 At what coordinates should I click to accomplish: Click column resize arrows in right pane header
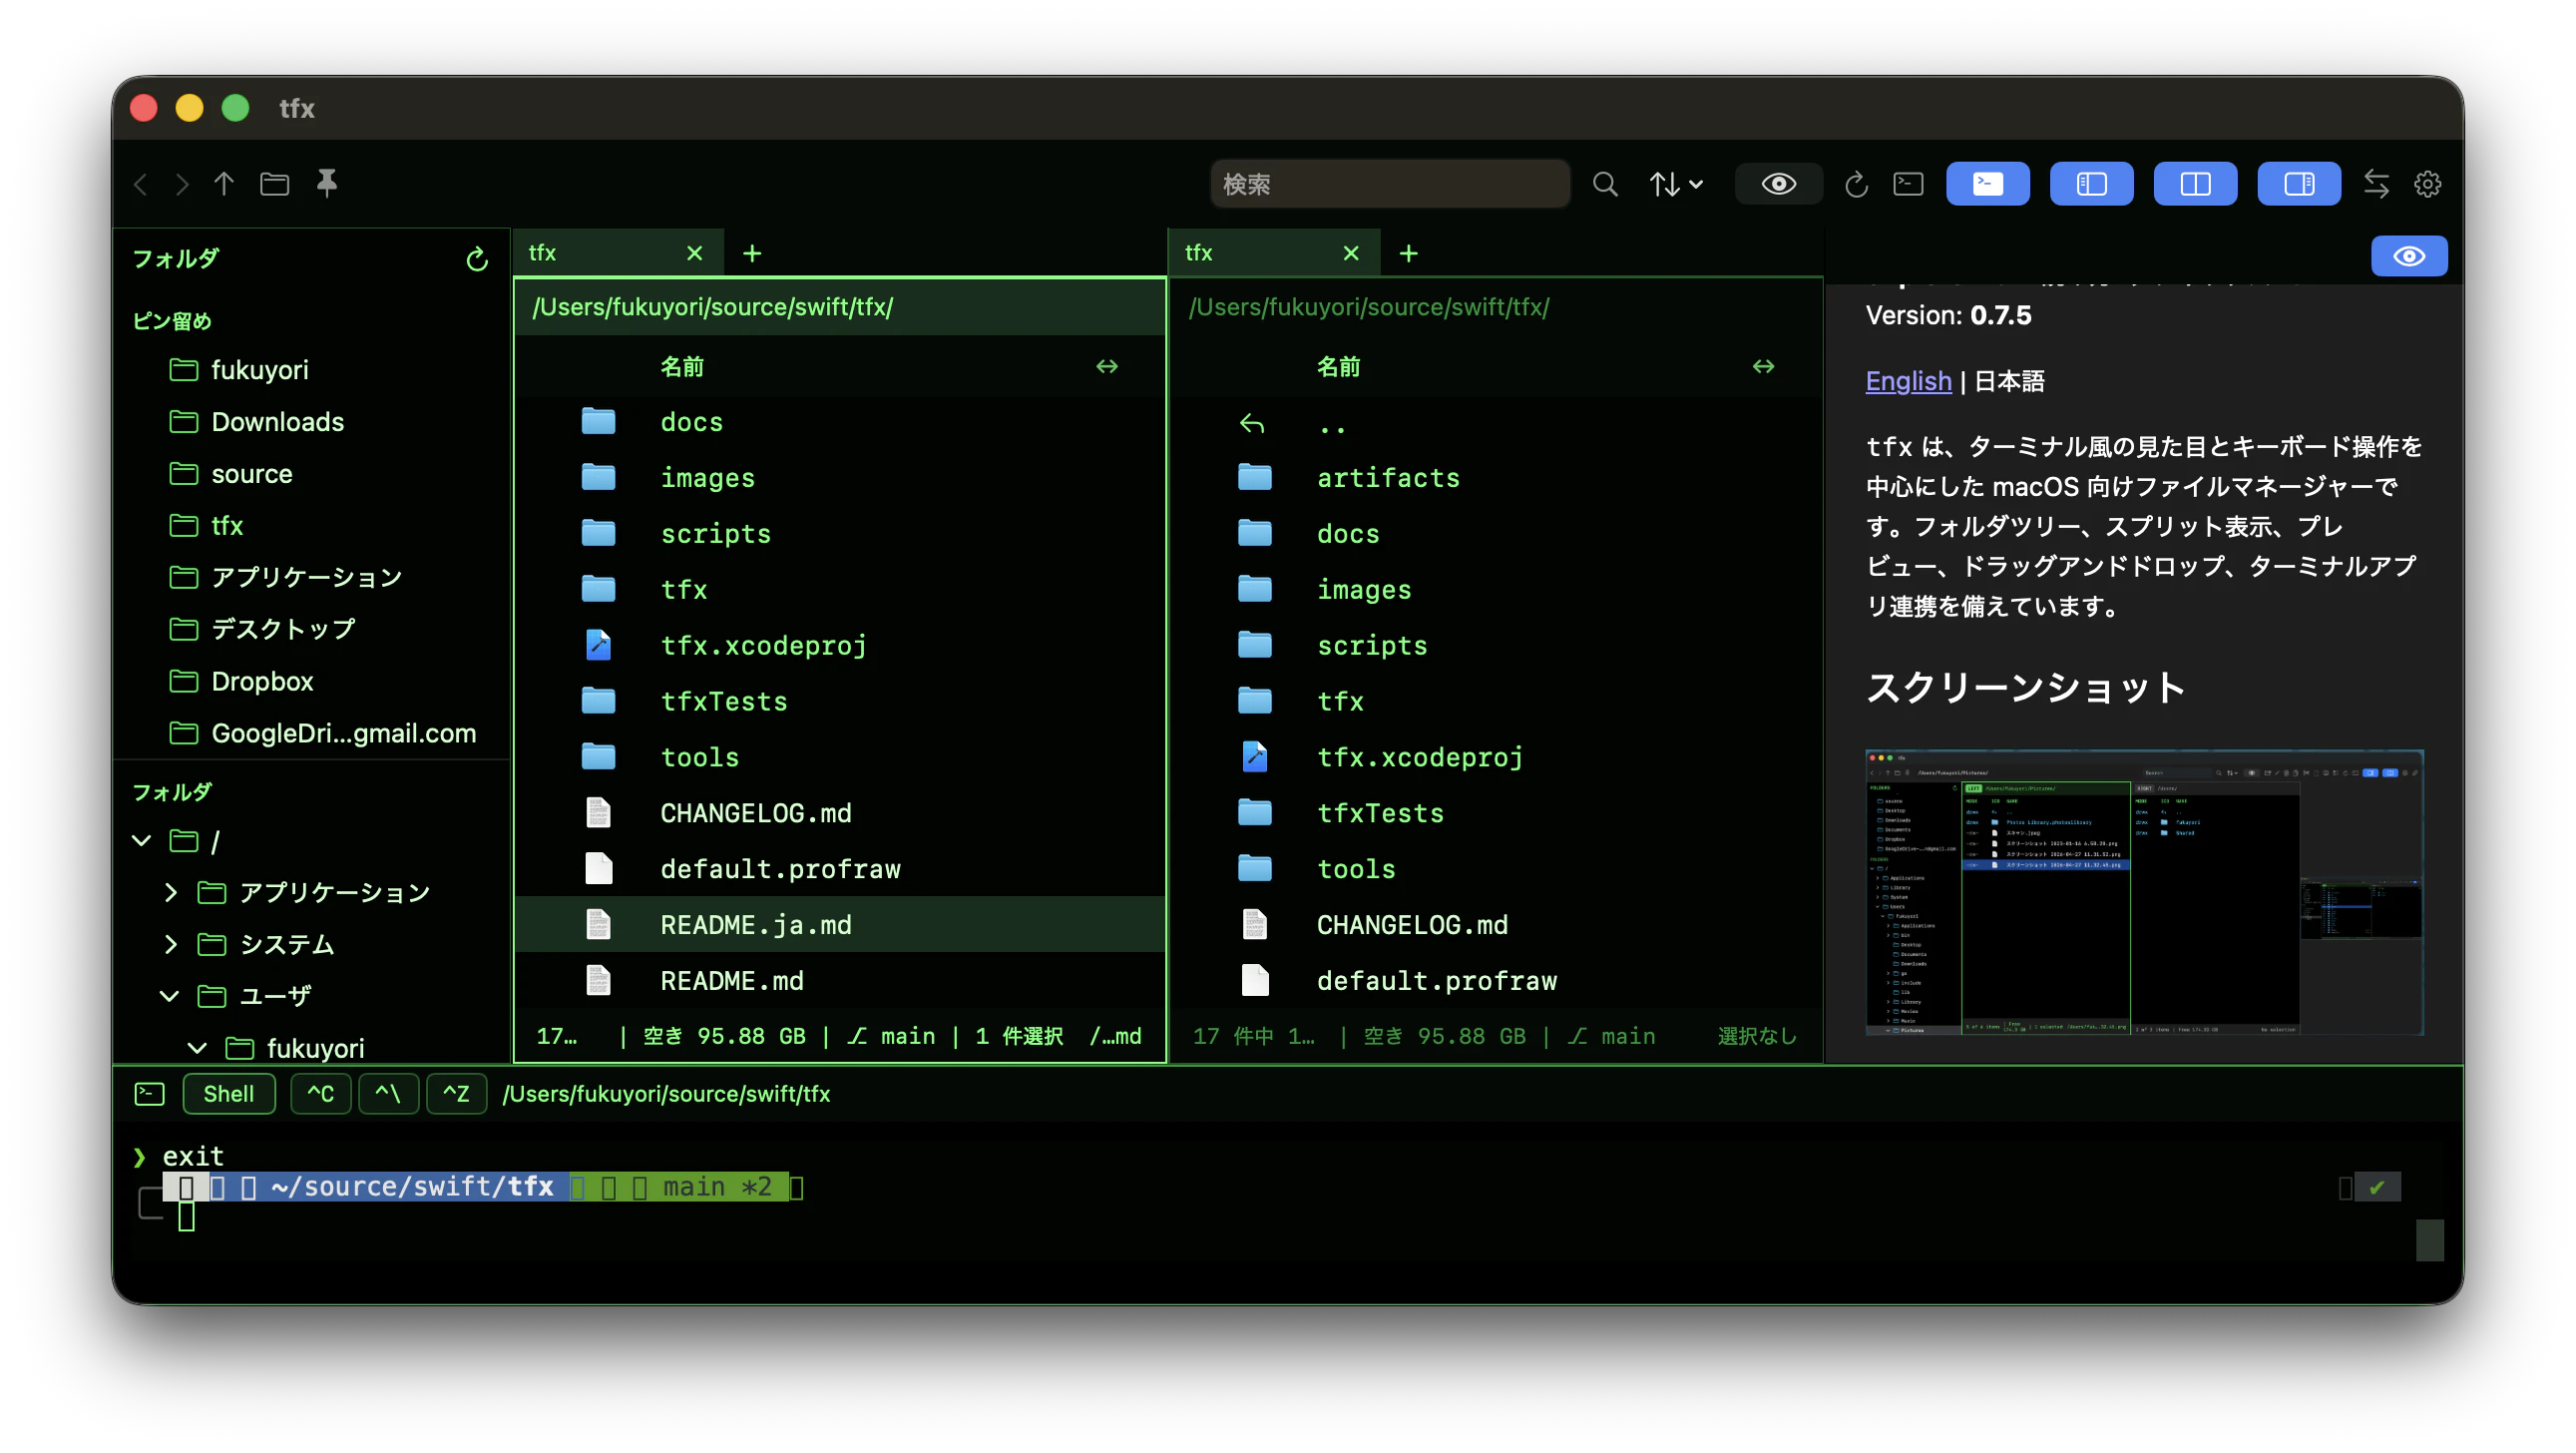point(1763,367)
